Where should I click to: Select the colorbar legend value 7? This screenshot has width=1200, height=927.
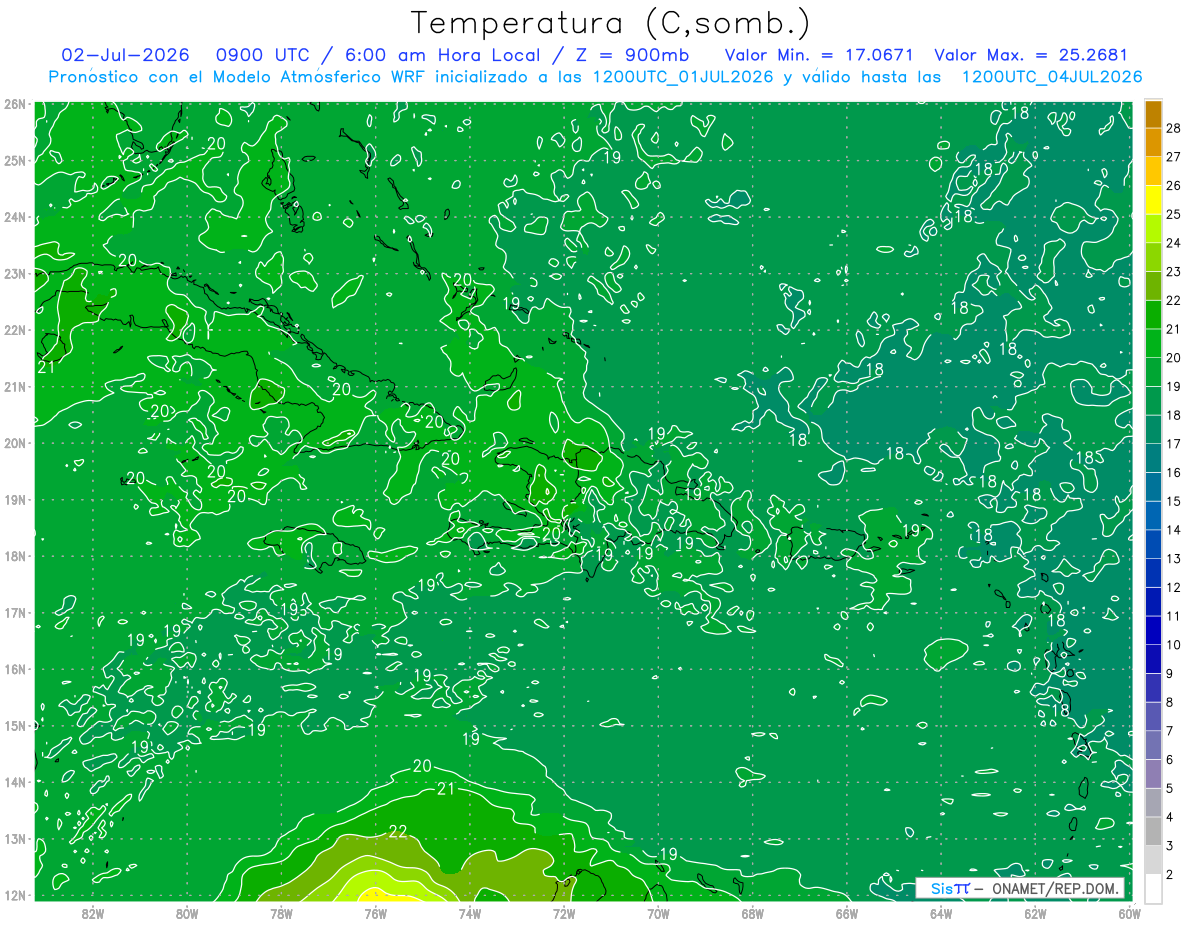point(1171,731)
